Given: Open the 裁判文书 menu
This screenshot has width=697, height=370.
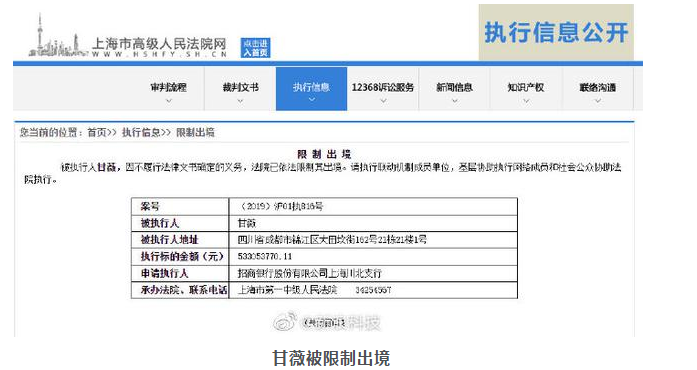Looking at the screenshot, I should coord(240,87).
